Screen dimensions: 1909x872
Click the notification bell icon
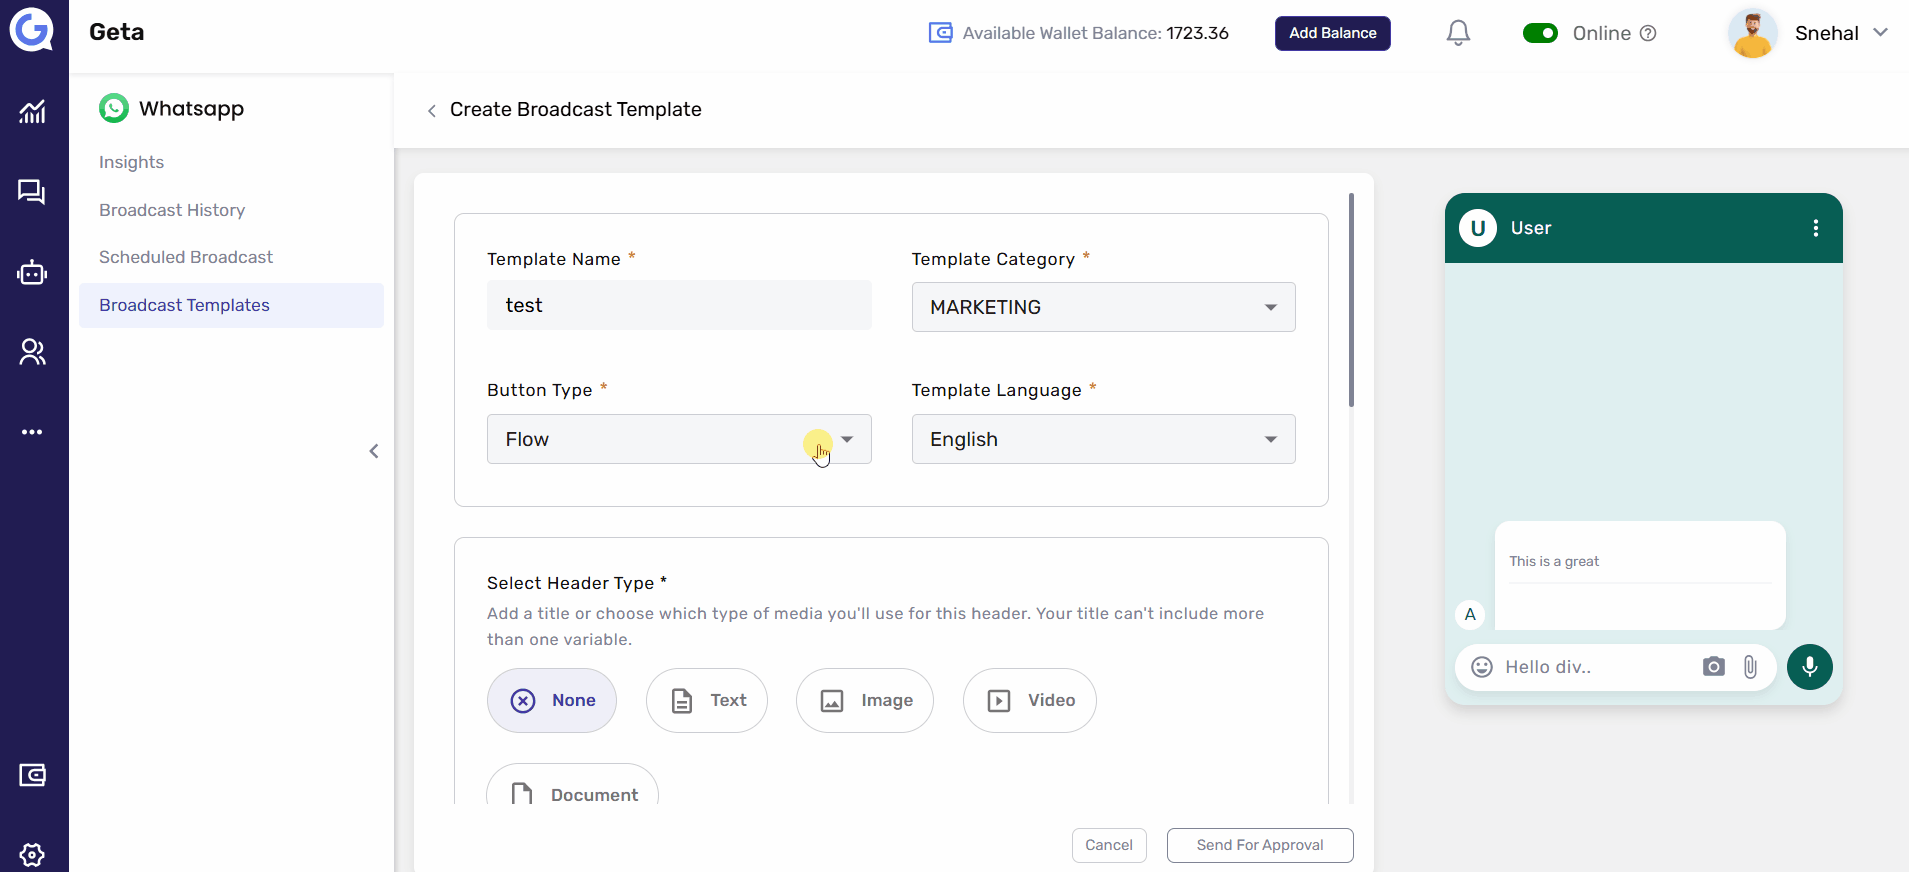pyautogui.click(x=1458, y=33)
